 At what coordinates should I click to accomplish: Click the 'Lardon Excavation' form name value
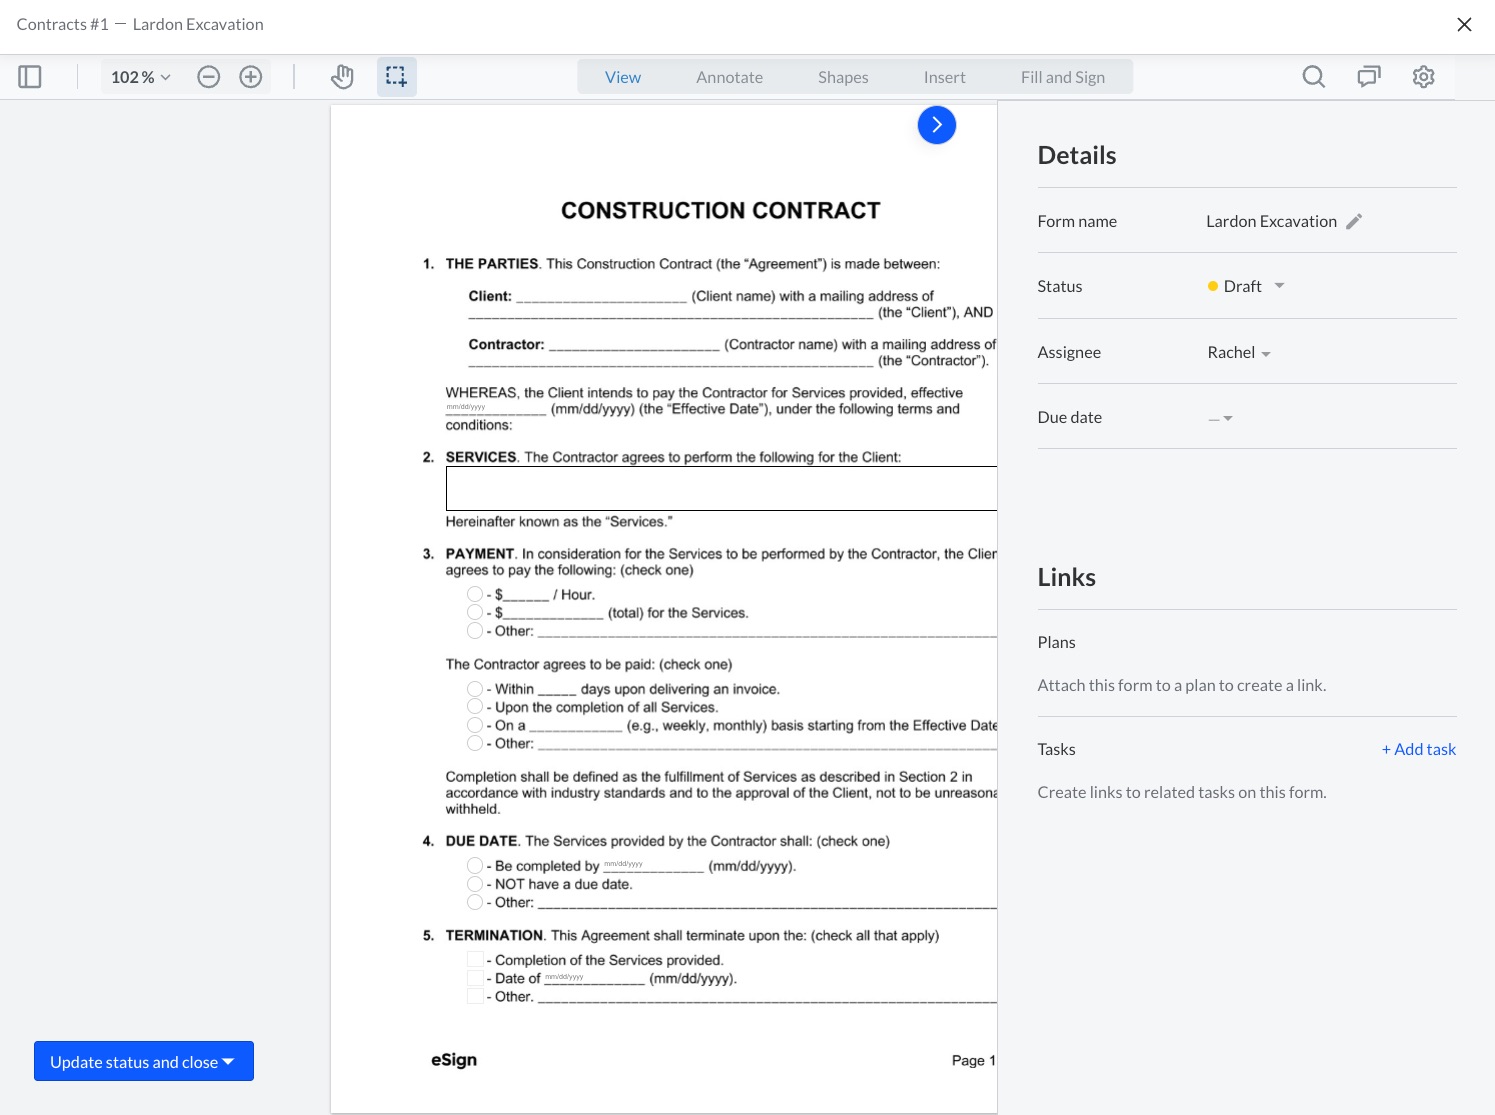tap(1271, 221)
